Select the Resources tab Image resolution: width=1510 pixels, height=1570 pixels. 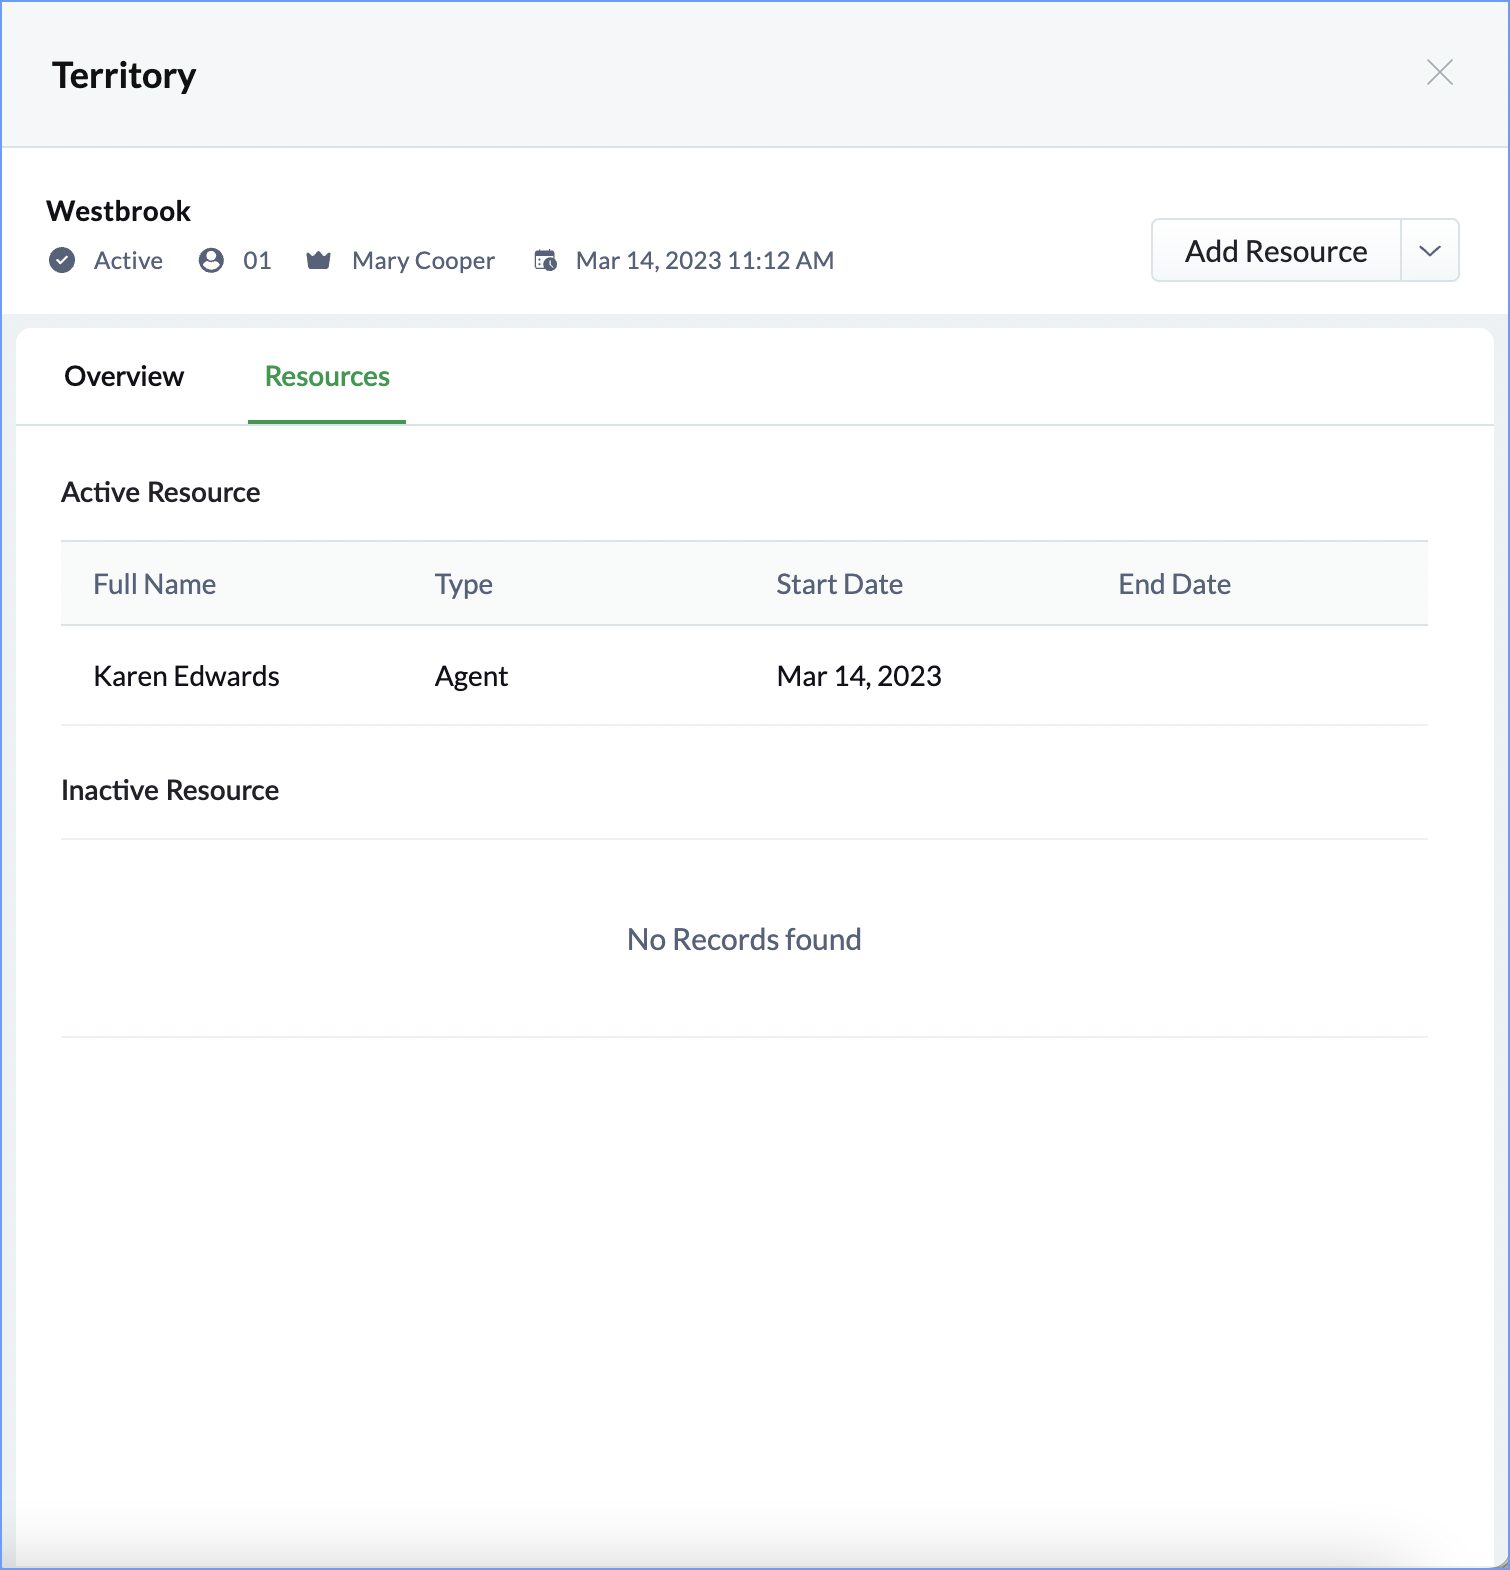[327, 377]
